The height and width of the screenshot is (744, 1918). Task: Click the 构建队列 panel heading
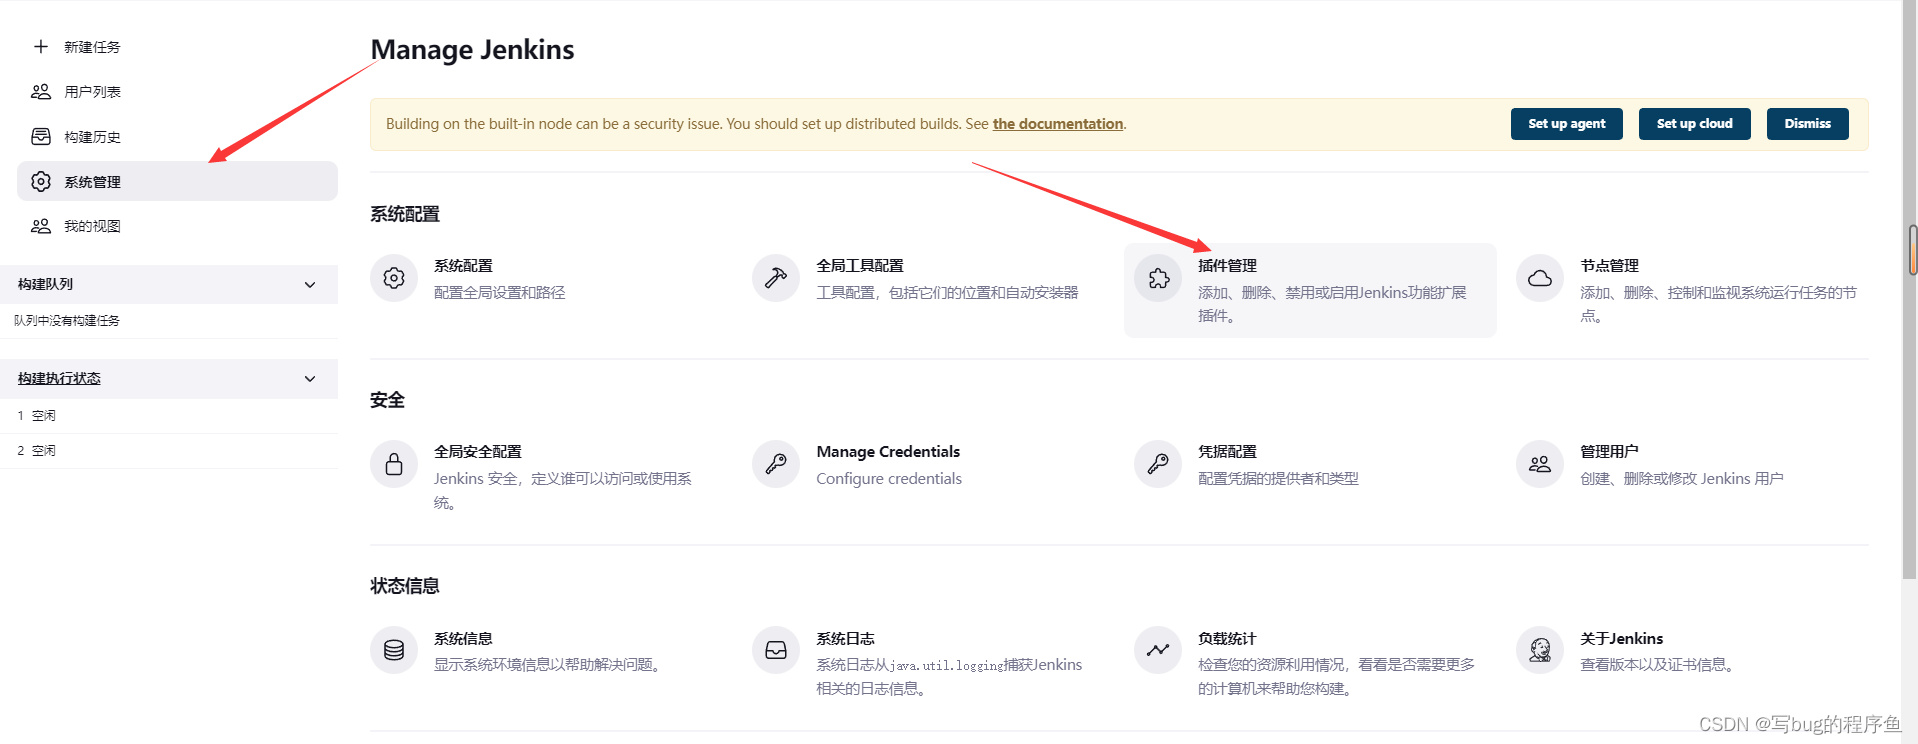tap(46, 284)
